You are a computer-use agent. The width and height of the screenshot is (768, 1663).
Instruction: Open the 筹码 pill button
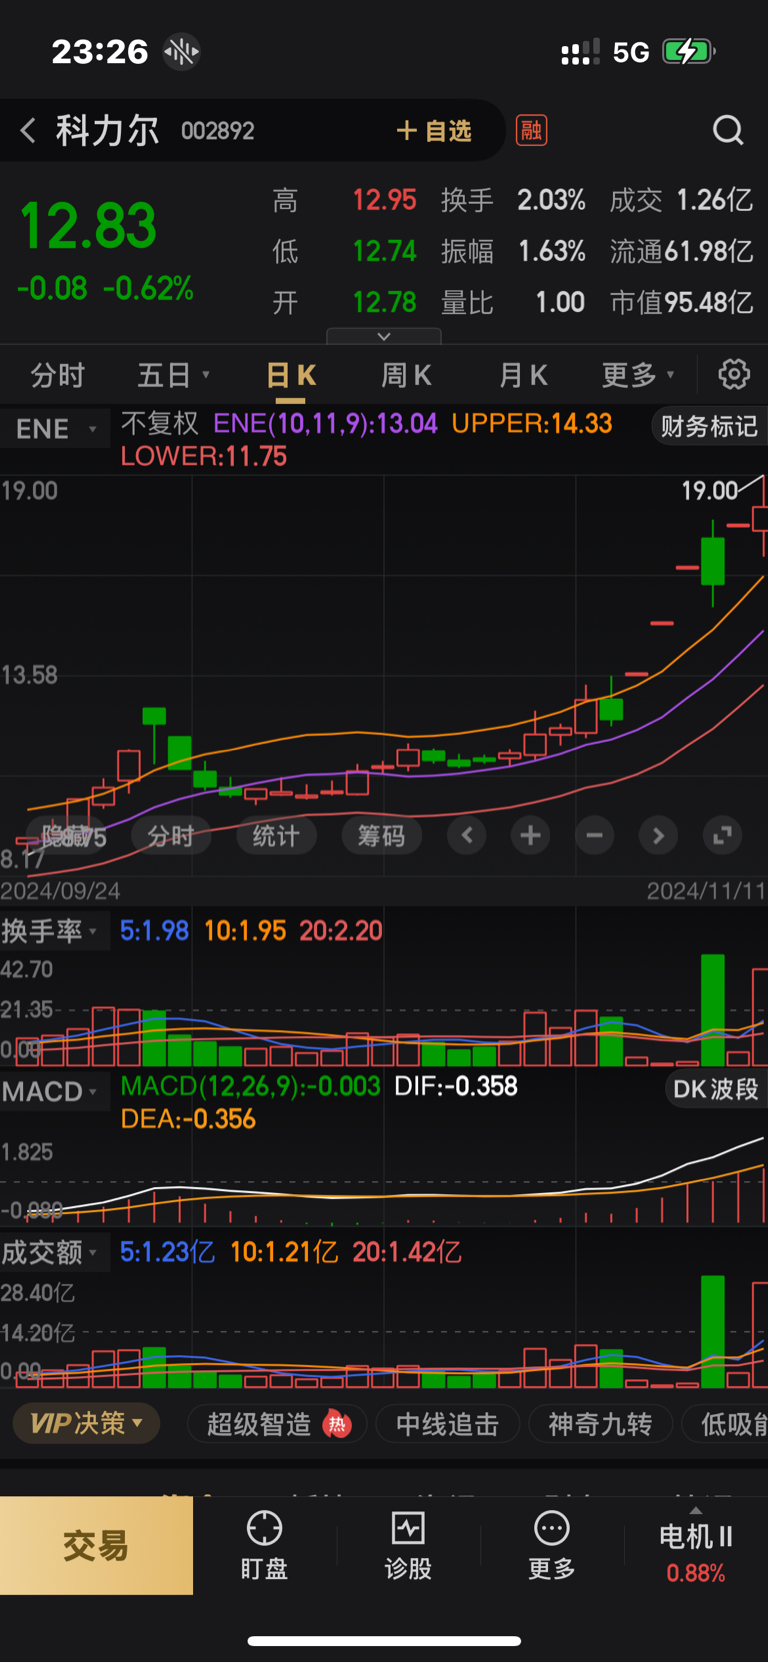(382, 836)
